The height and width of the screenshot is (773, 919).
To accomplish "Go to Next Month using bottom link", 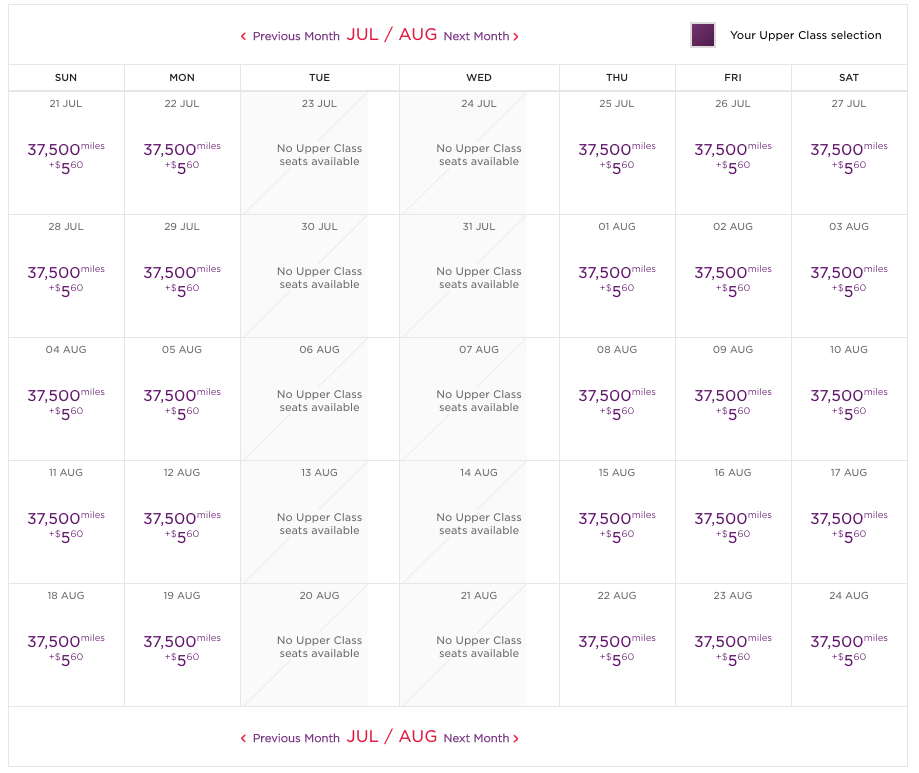I will click(x=477, y=739).
